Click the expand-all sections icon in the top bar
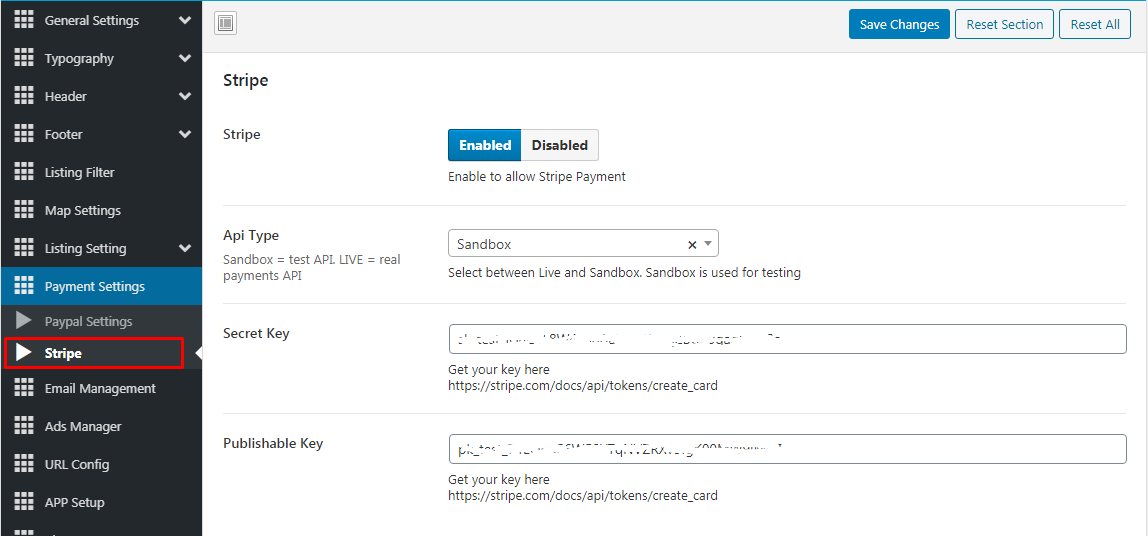Viewport: 1148px width, 536px height. (x=225, y=24)
